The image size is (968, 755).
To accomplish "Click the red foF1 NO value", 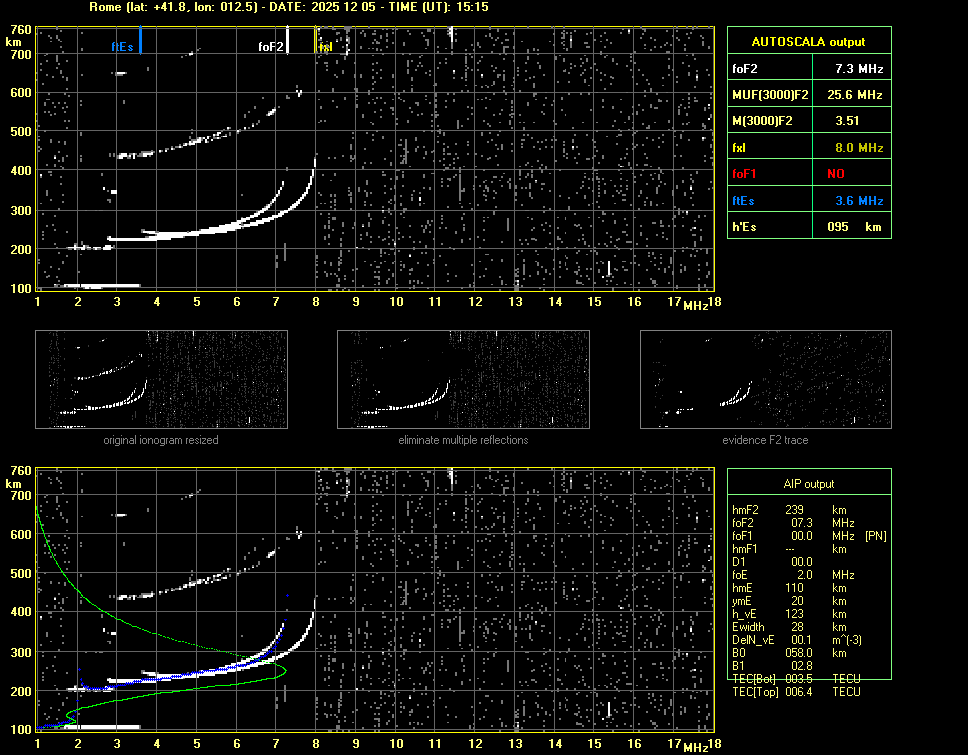I will pos(835,174).
